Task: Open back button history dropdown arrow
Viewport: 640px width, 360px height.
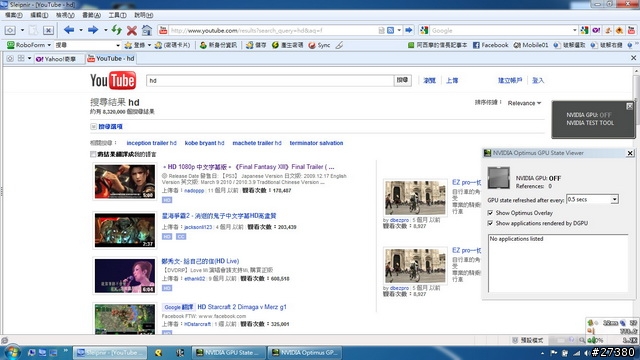Action: (x=81, y=30)
